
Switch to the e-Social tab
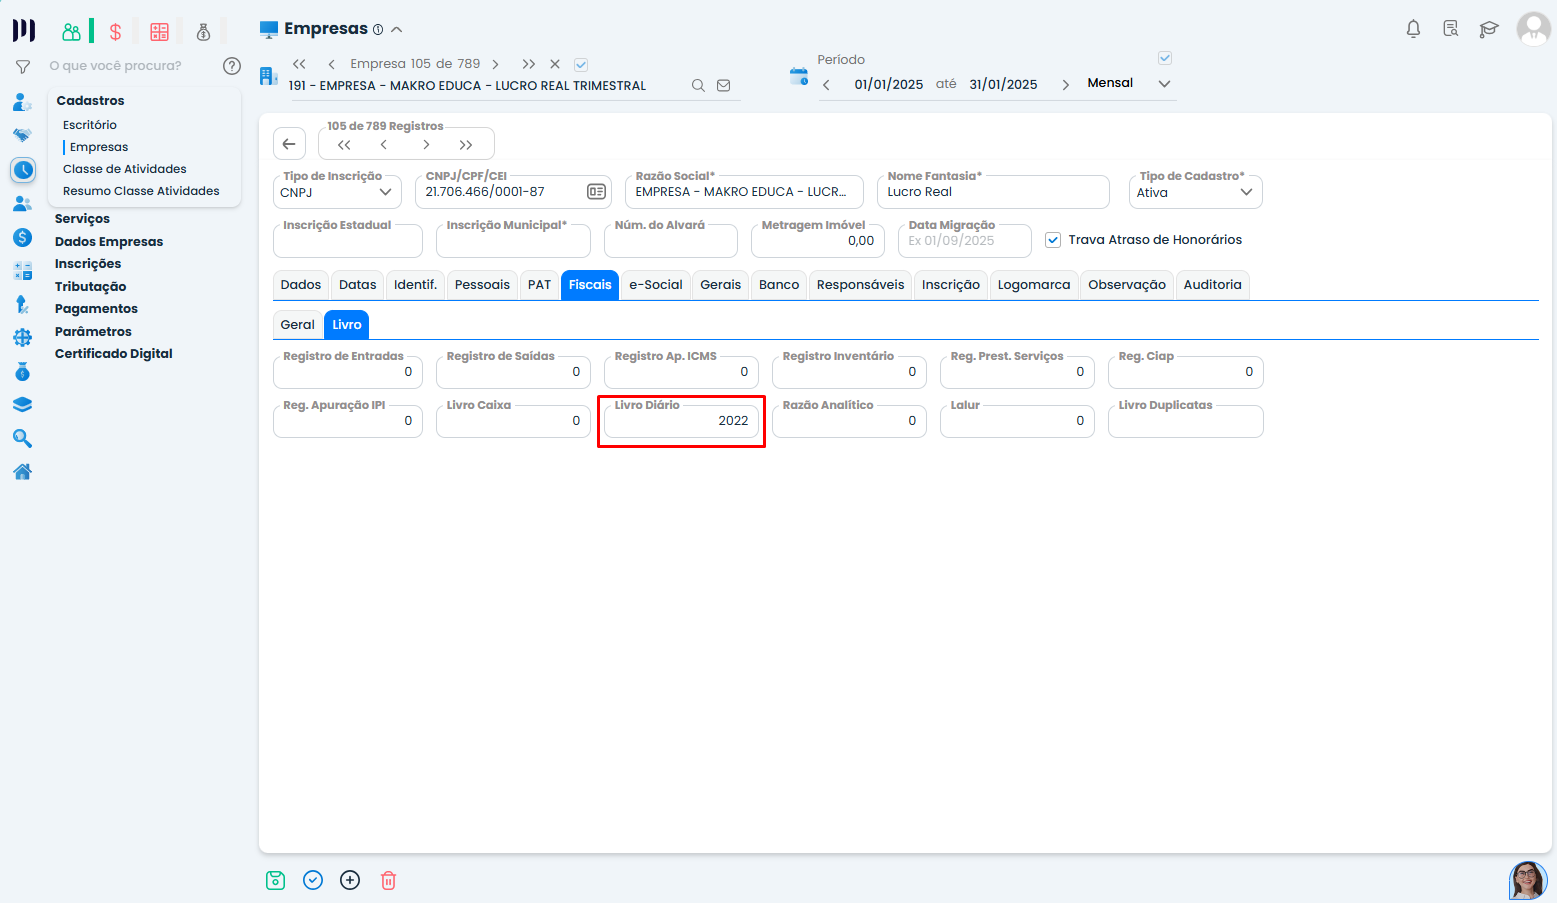point(655,285)
